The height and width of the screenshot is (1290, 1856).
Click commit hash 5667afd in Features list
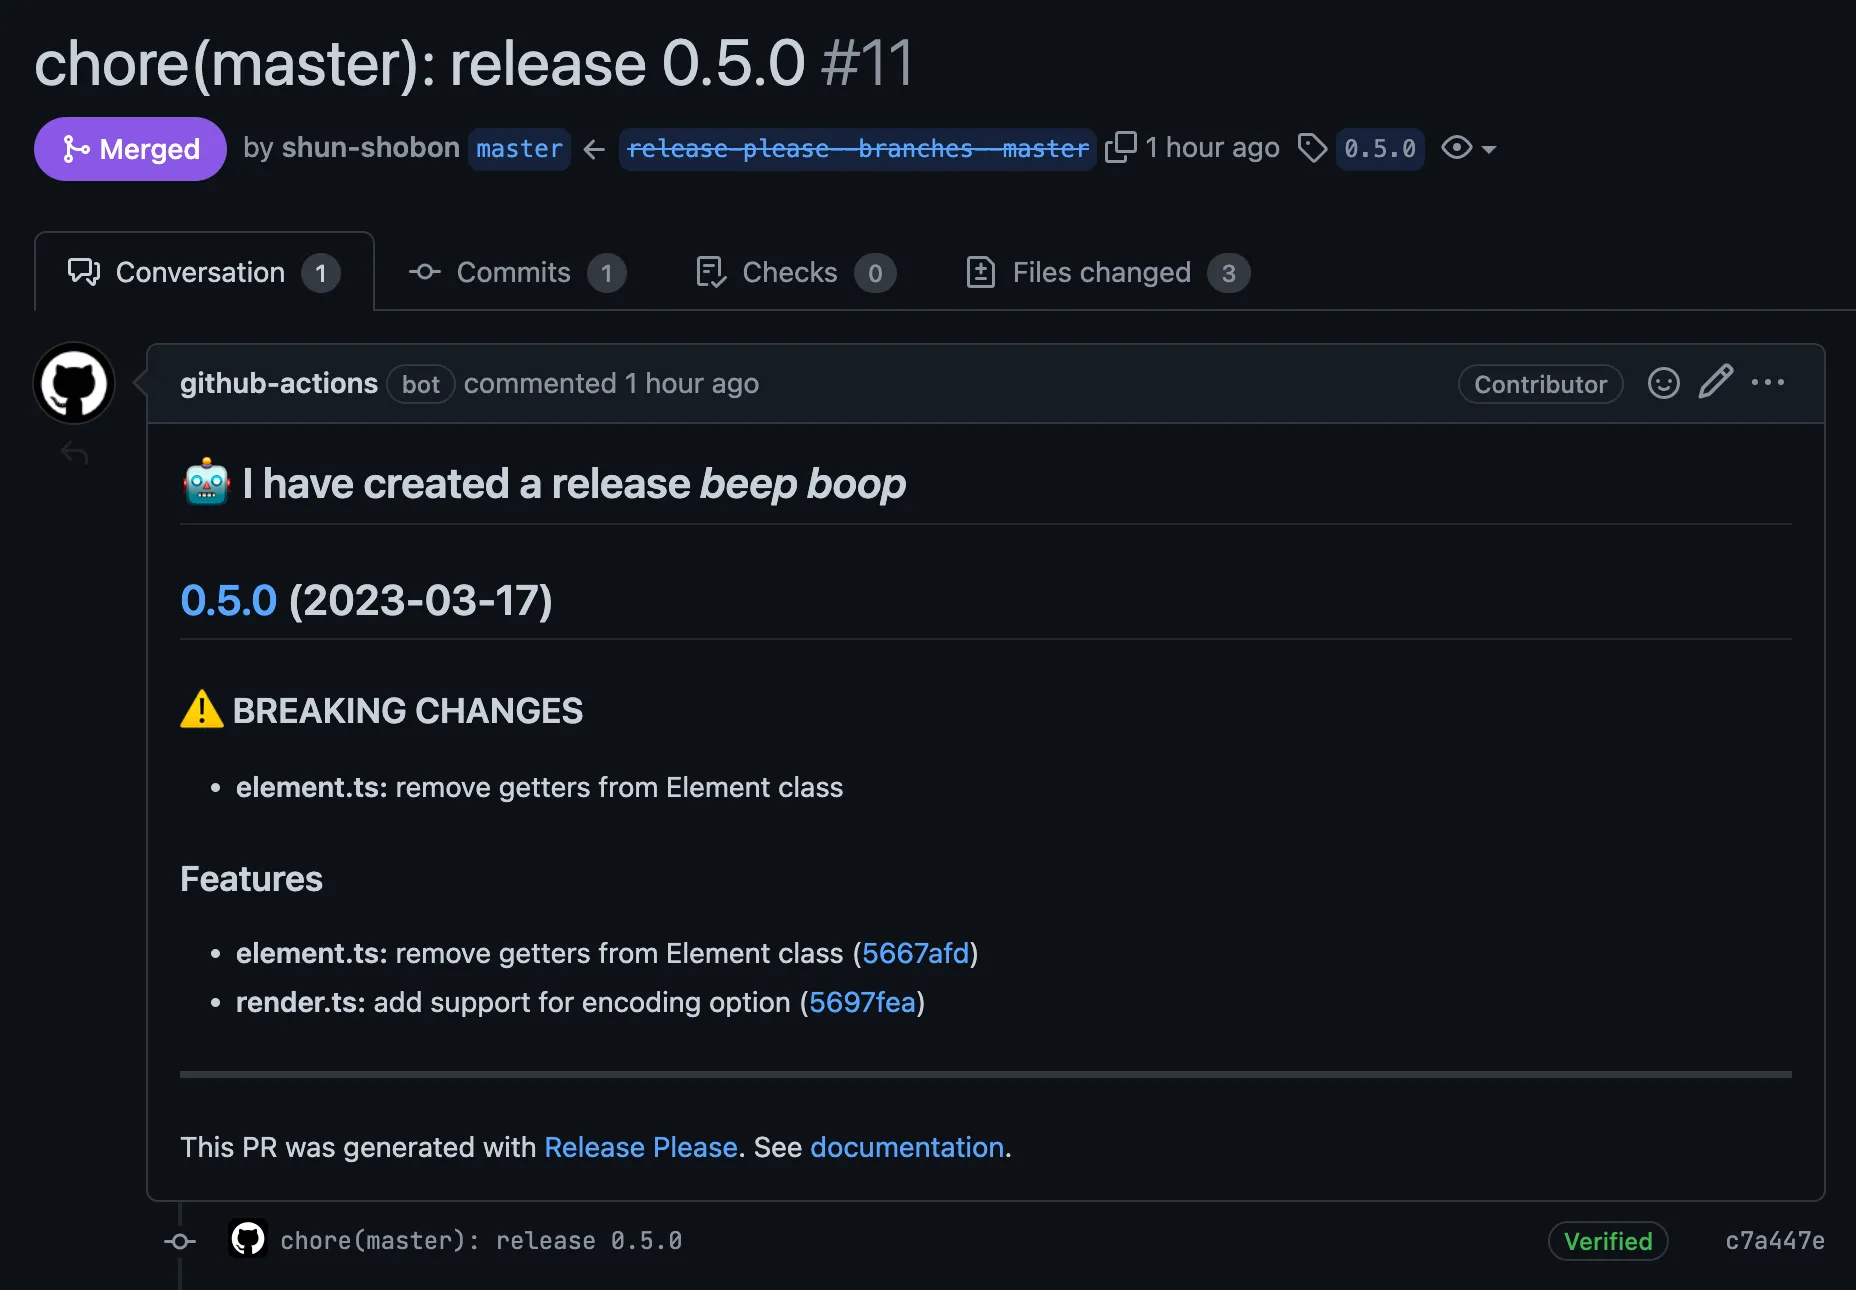pyautogui.click(x=916, y=953)
